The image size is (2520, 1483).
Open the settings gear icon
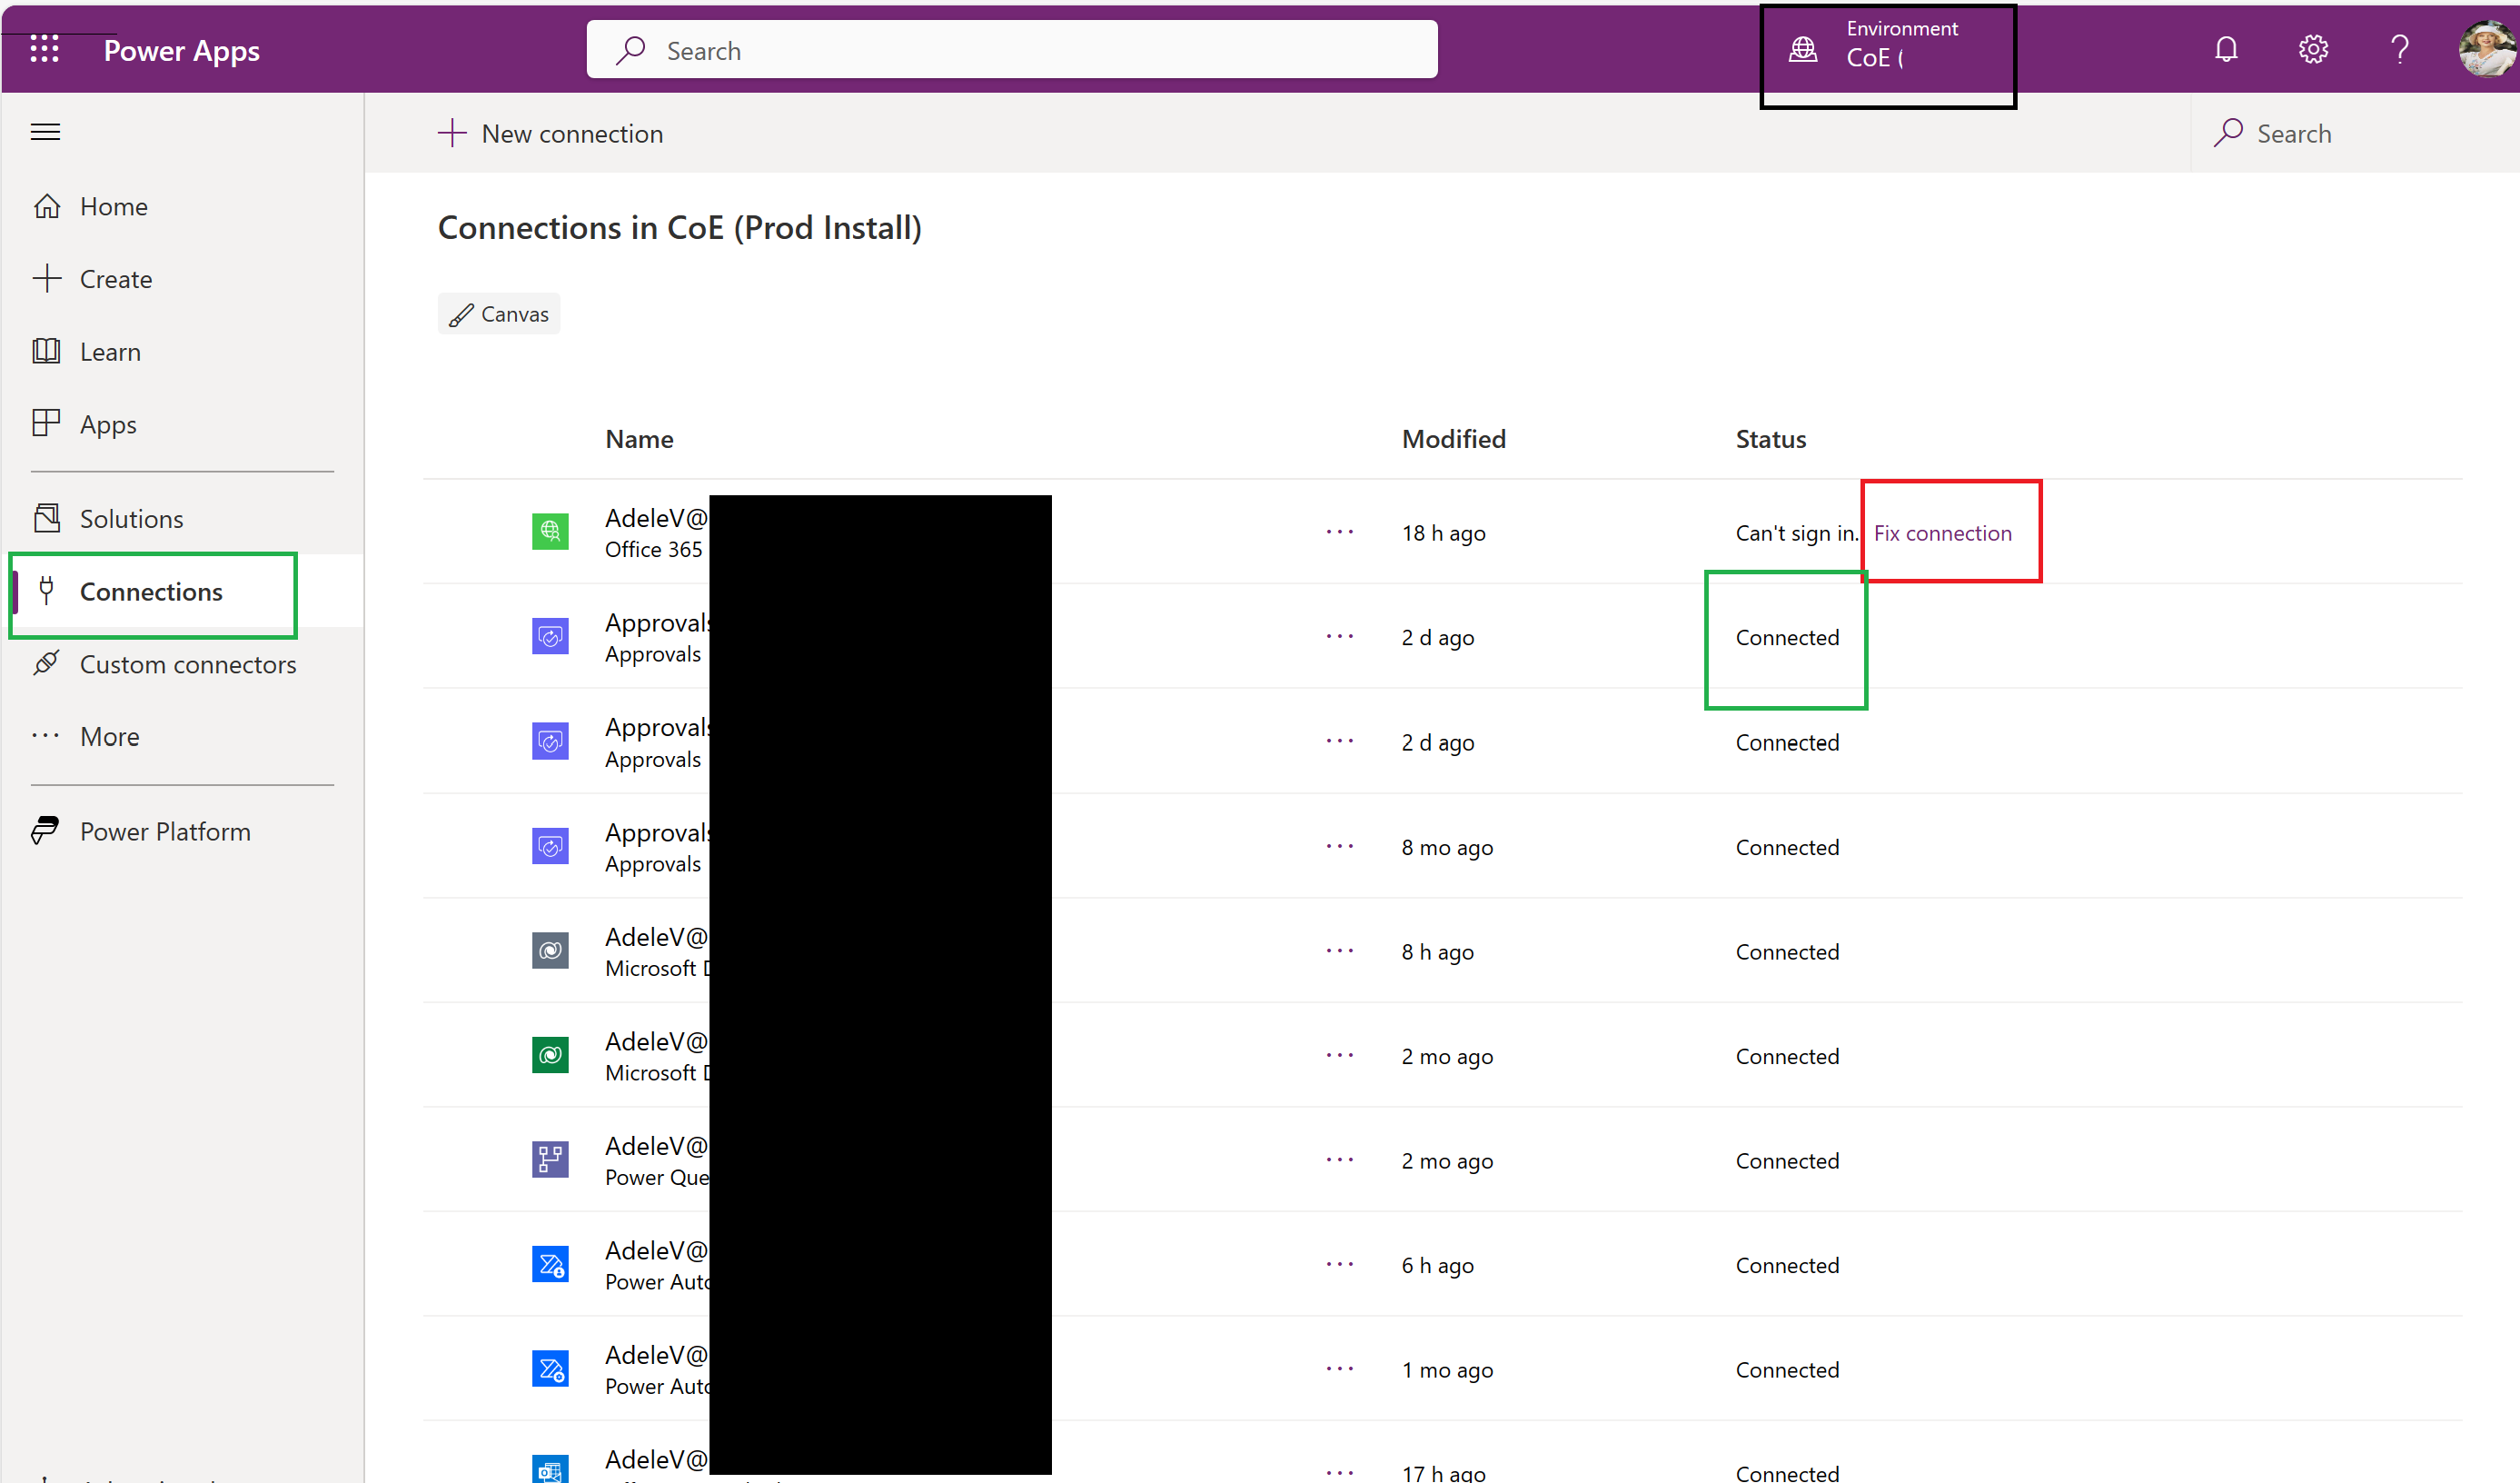tap(2313, 48)
